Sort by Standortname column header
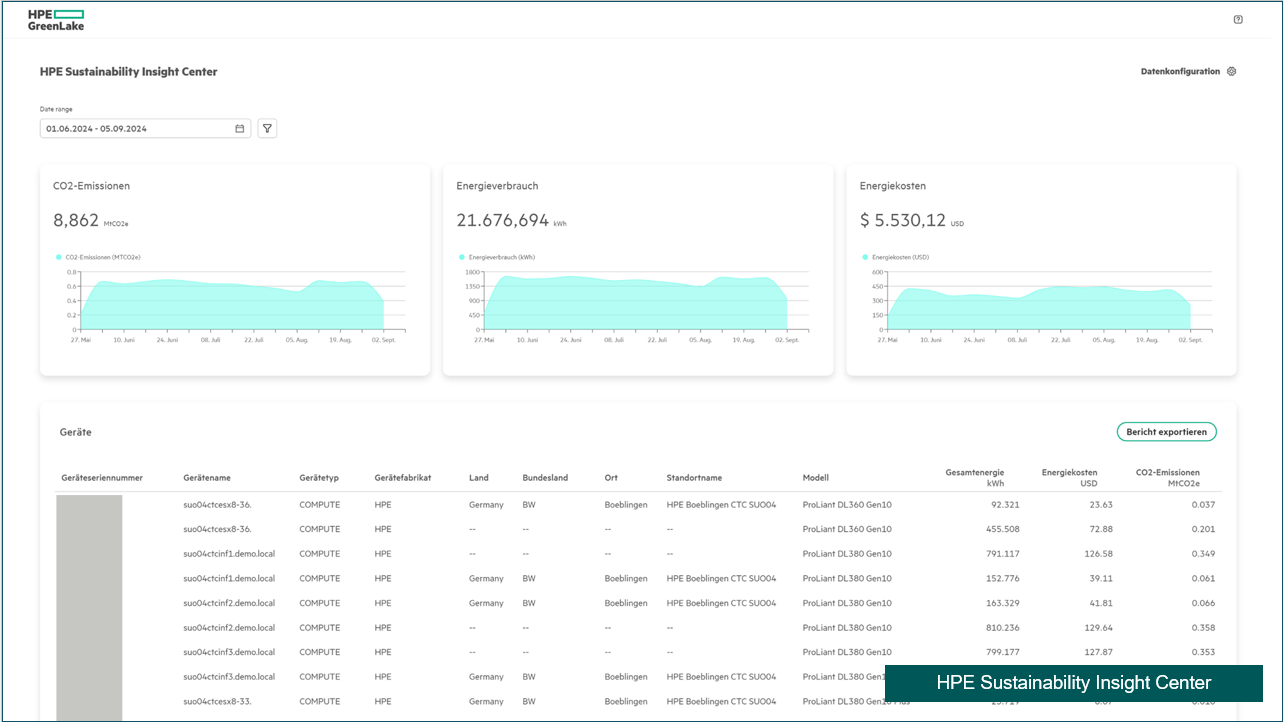The image size is (1284, 722). (x=694, y=478)
